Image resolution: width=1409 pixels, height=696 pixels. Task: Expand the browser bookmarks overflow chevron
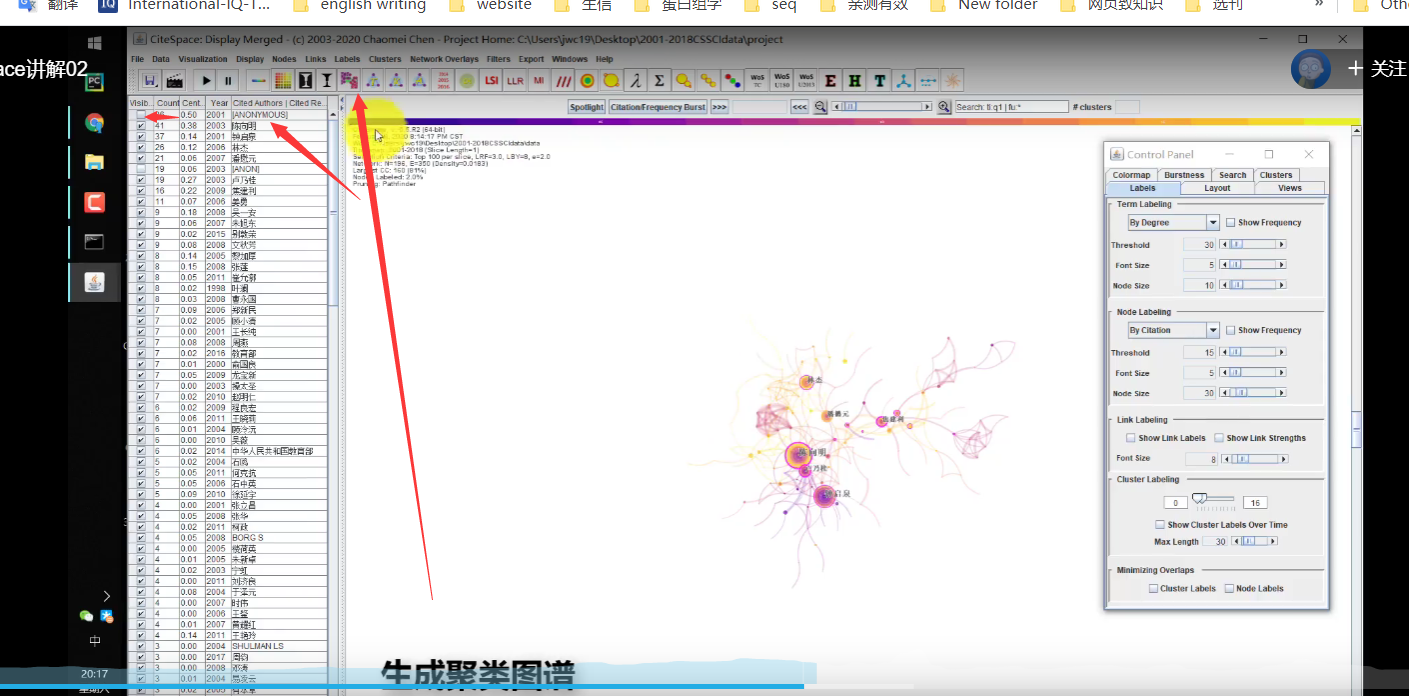tap(1319, 5)
